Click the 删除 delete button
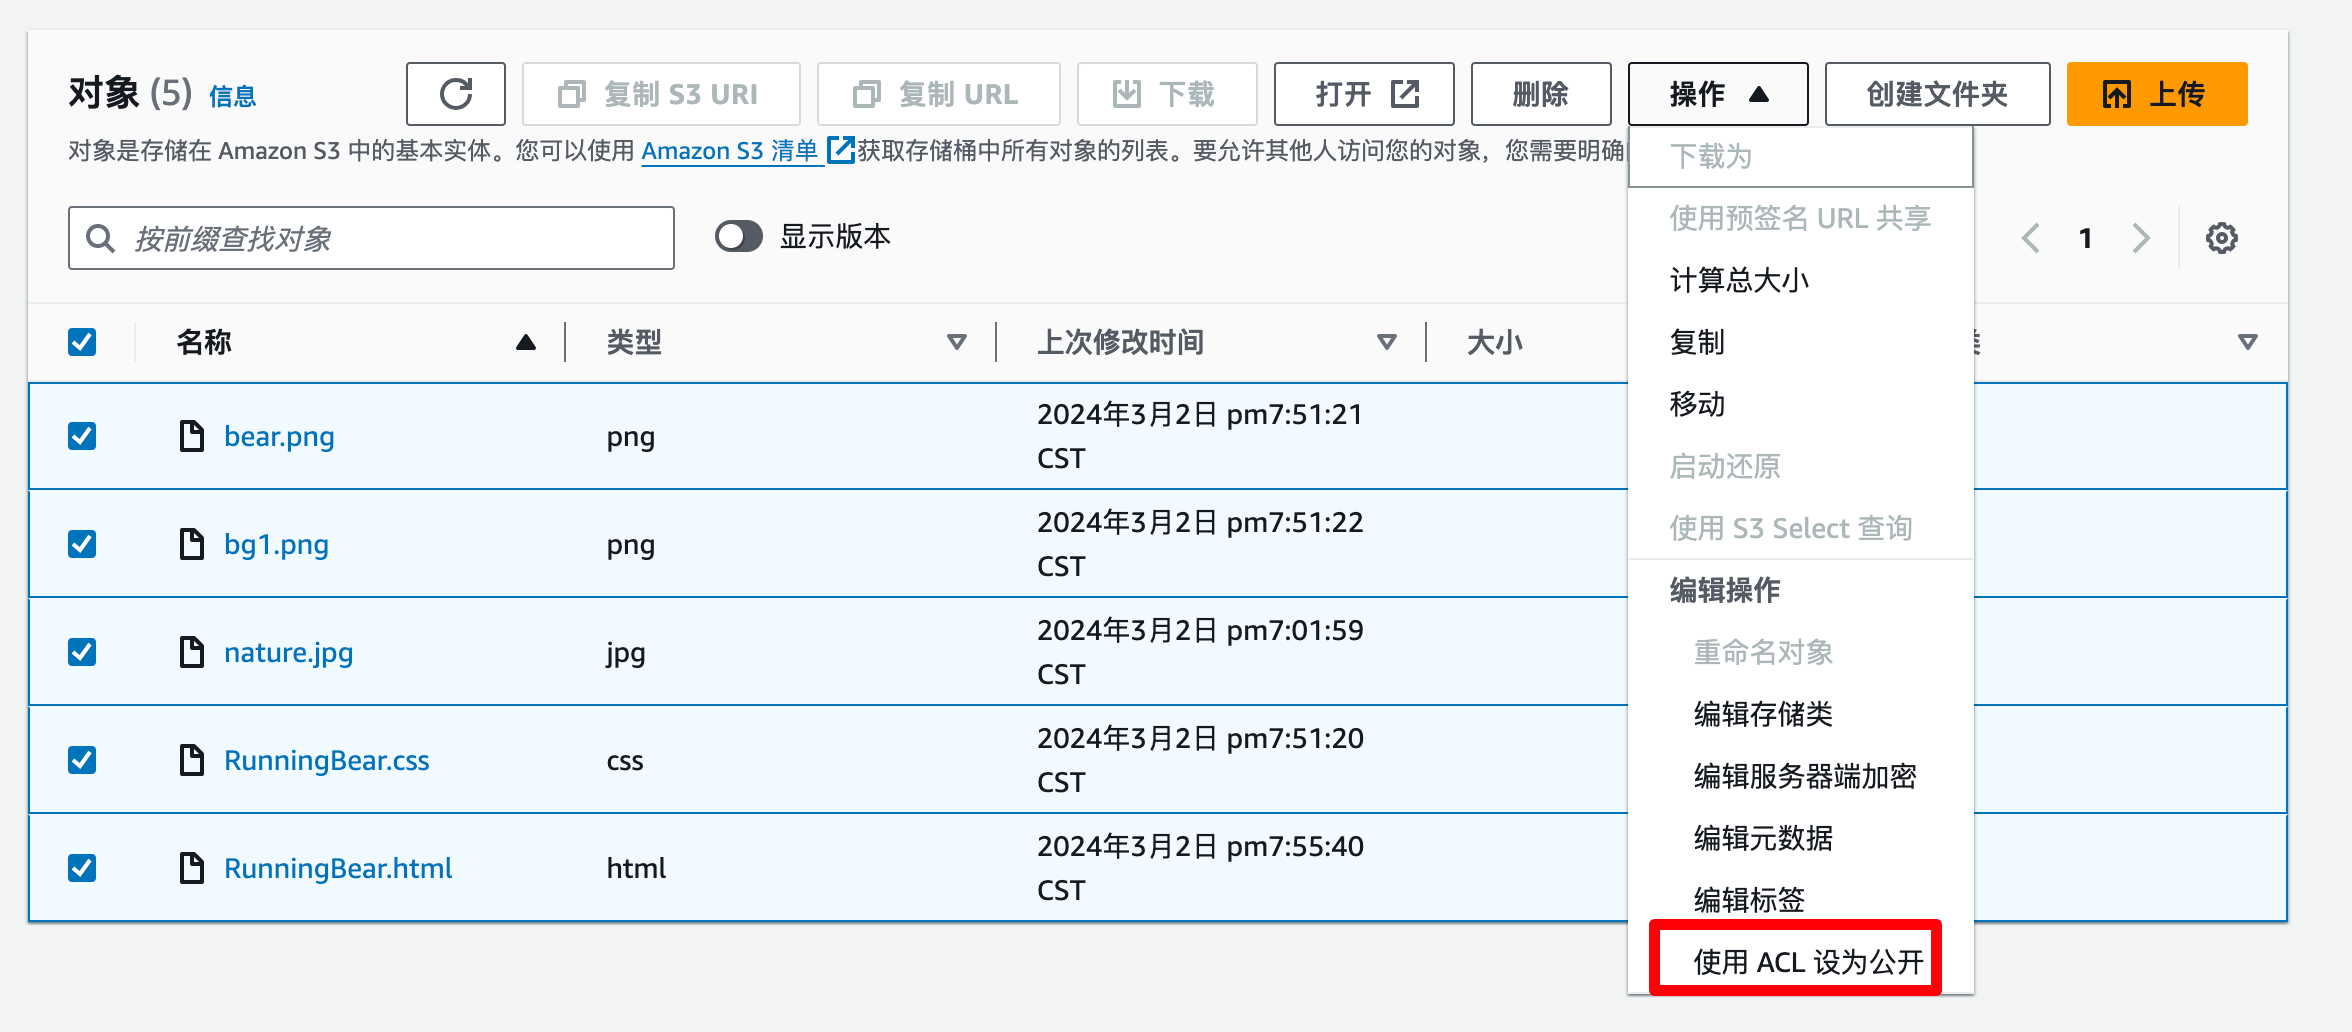The width and height of the screenshot is (2352, 1032). (x=1541, y=94)
